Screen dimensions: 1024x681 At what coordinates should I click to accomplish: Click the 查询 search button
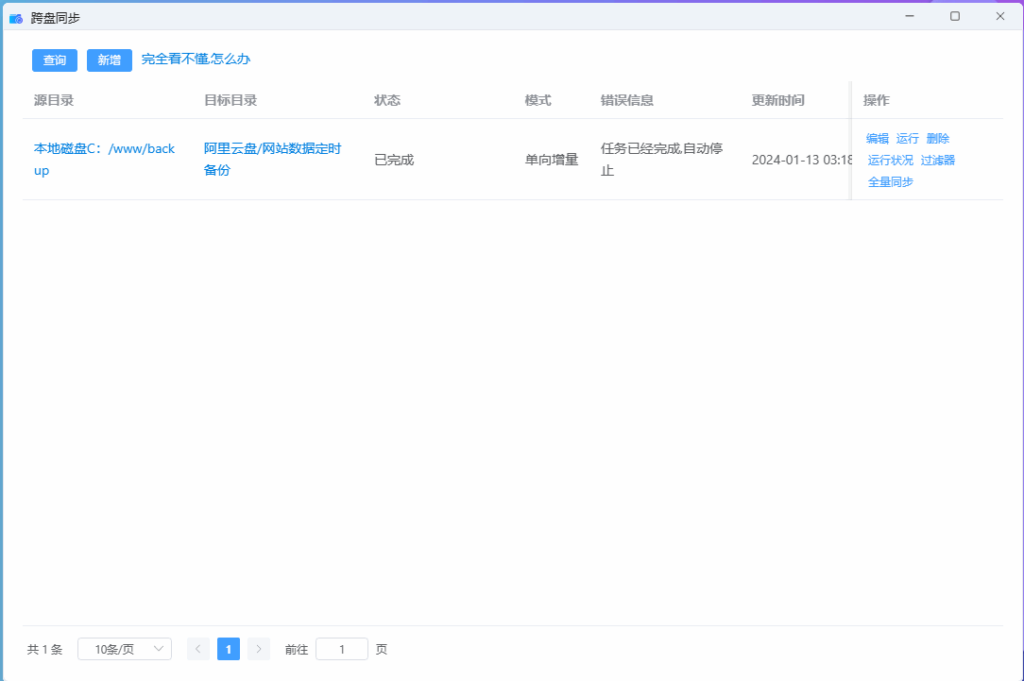(x=54, y=60)
